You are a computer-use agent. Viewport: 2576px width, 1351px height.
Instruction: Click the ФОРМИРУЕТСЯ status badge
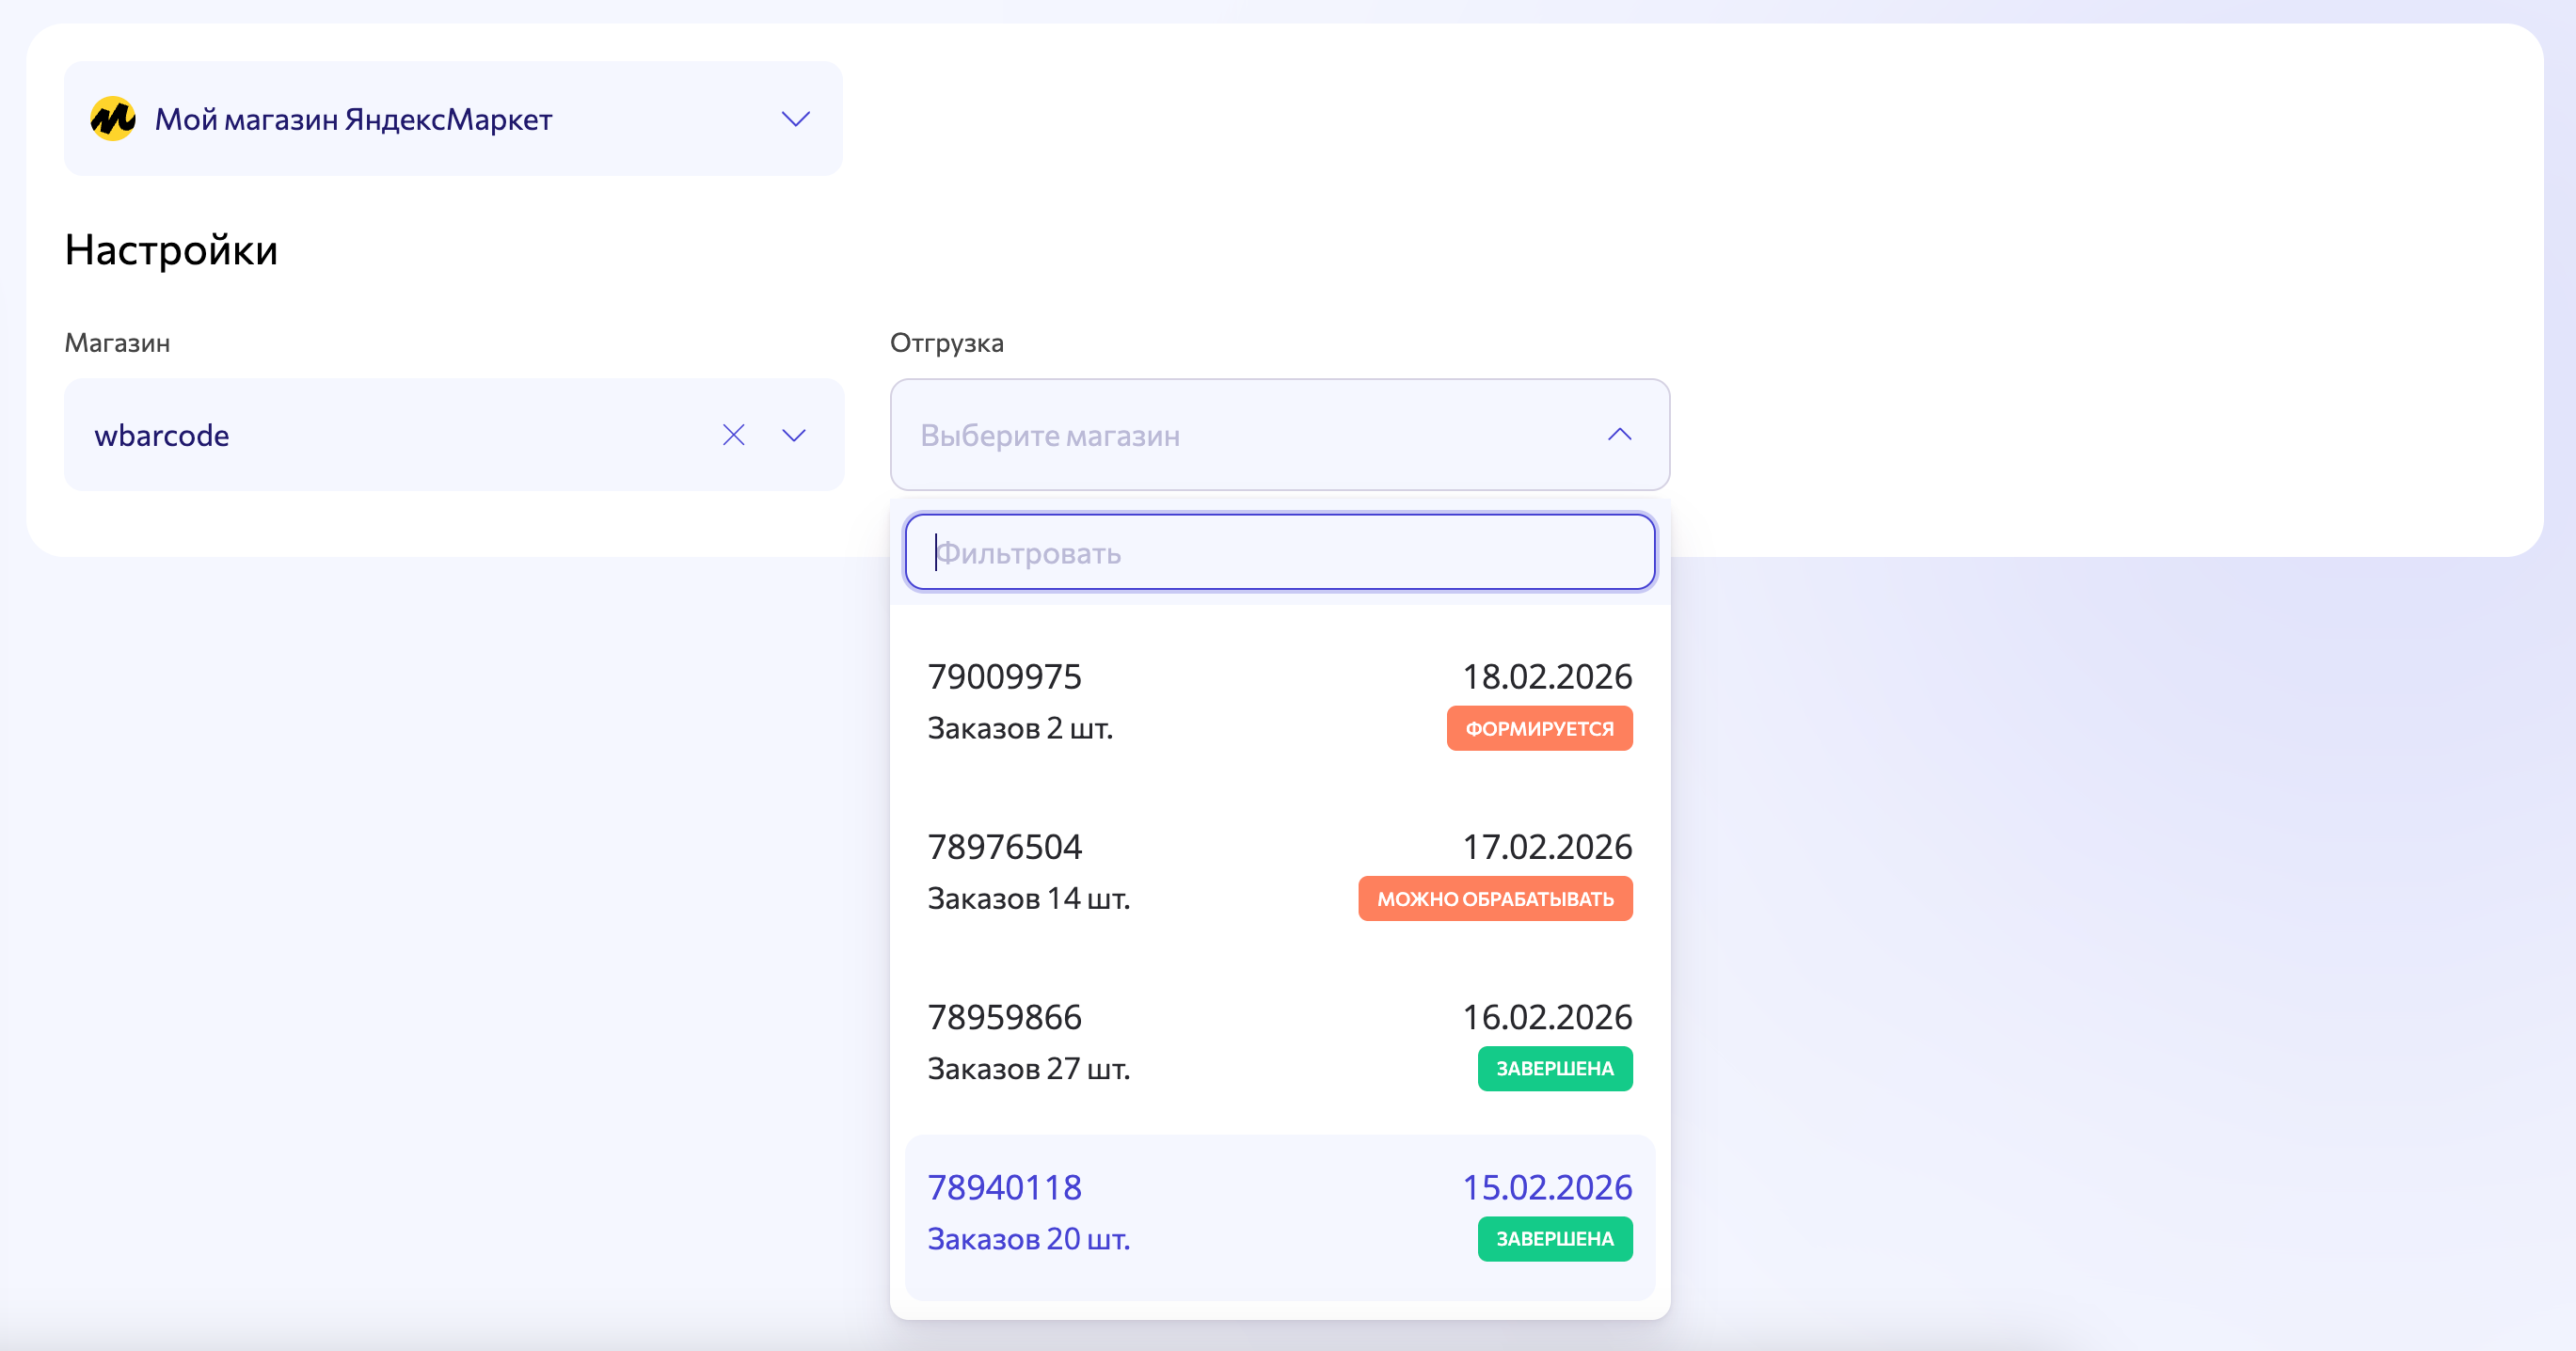[x=1538, y=729]
